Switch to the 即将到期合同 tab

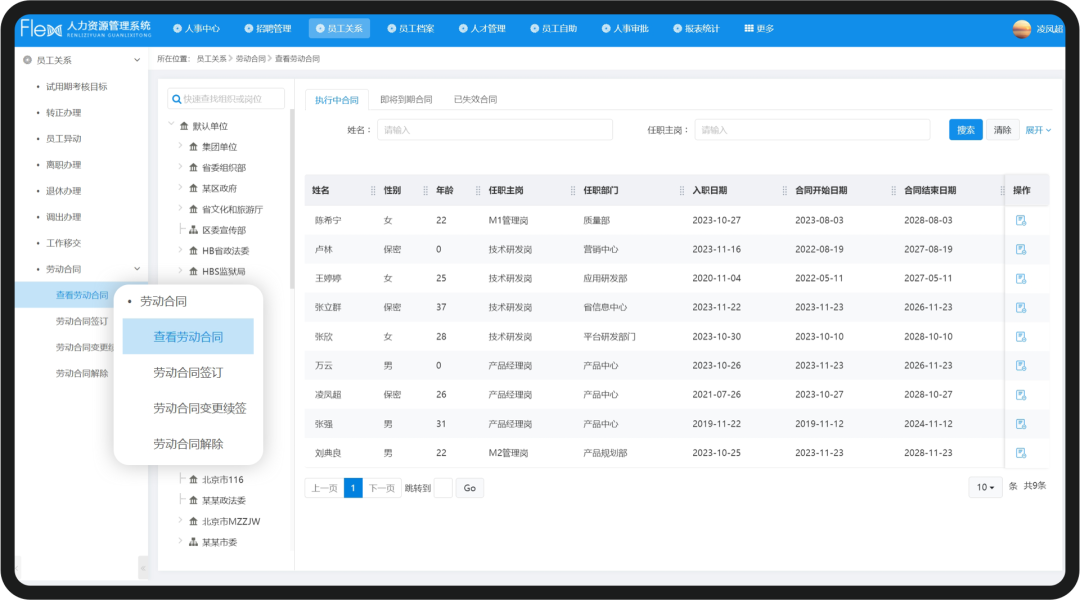[x=406, y=100]
